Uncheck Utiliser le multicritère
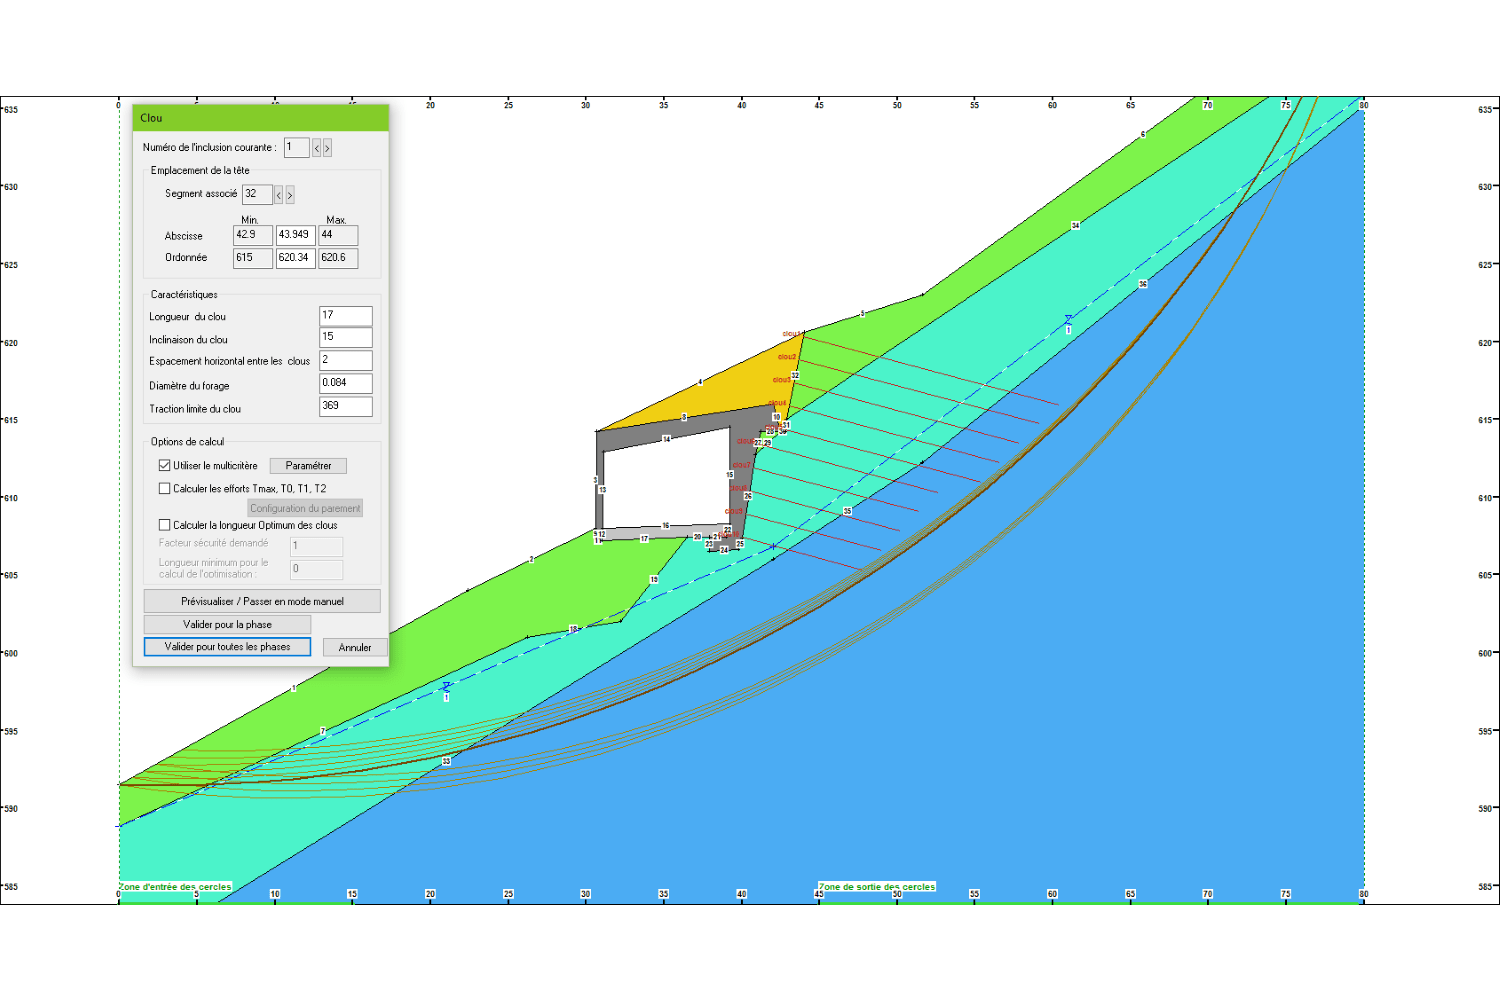Screen dimensions: 1500x1000 coord(165,466)
